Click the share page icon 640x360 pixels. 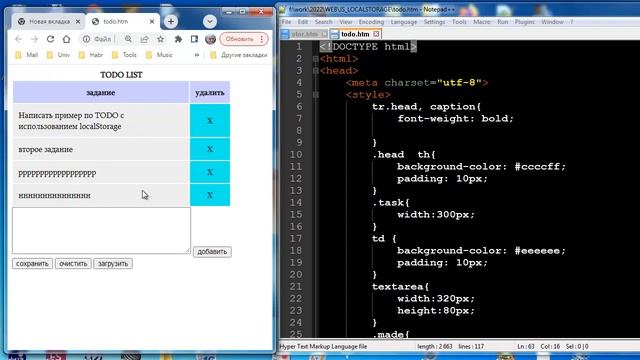pos(144,39)
